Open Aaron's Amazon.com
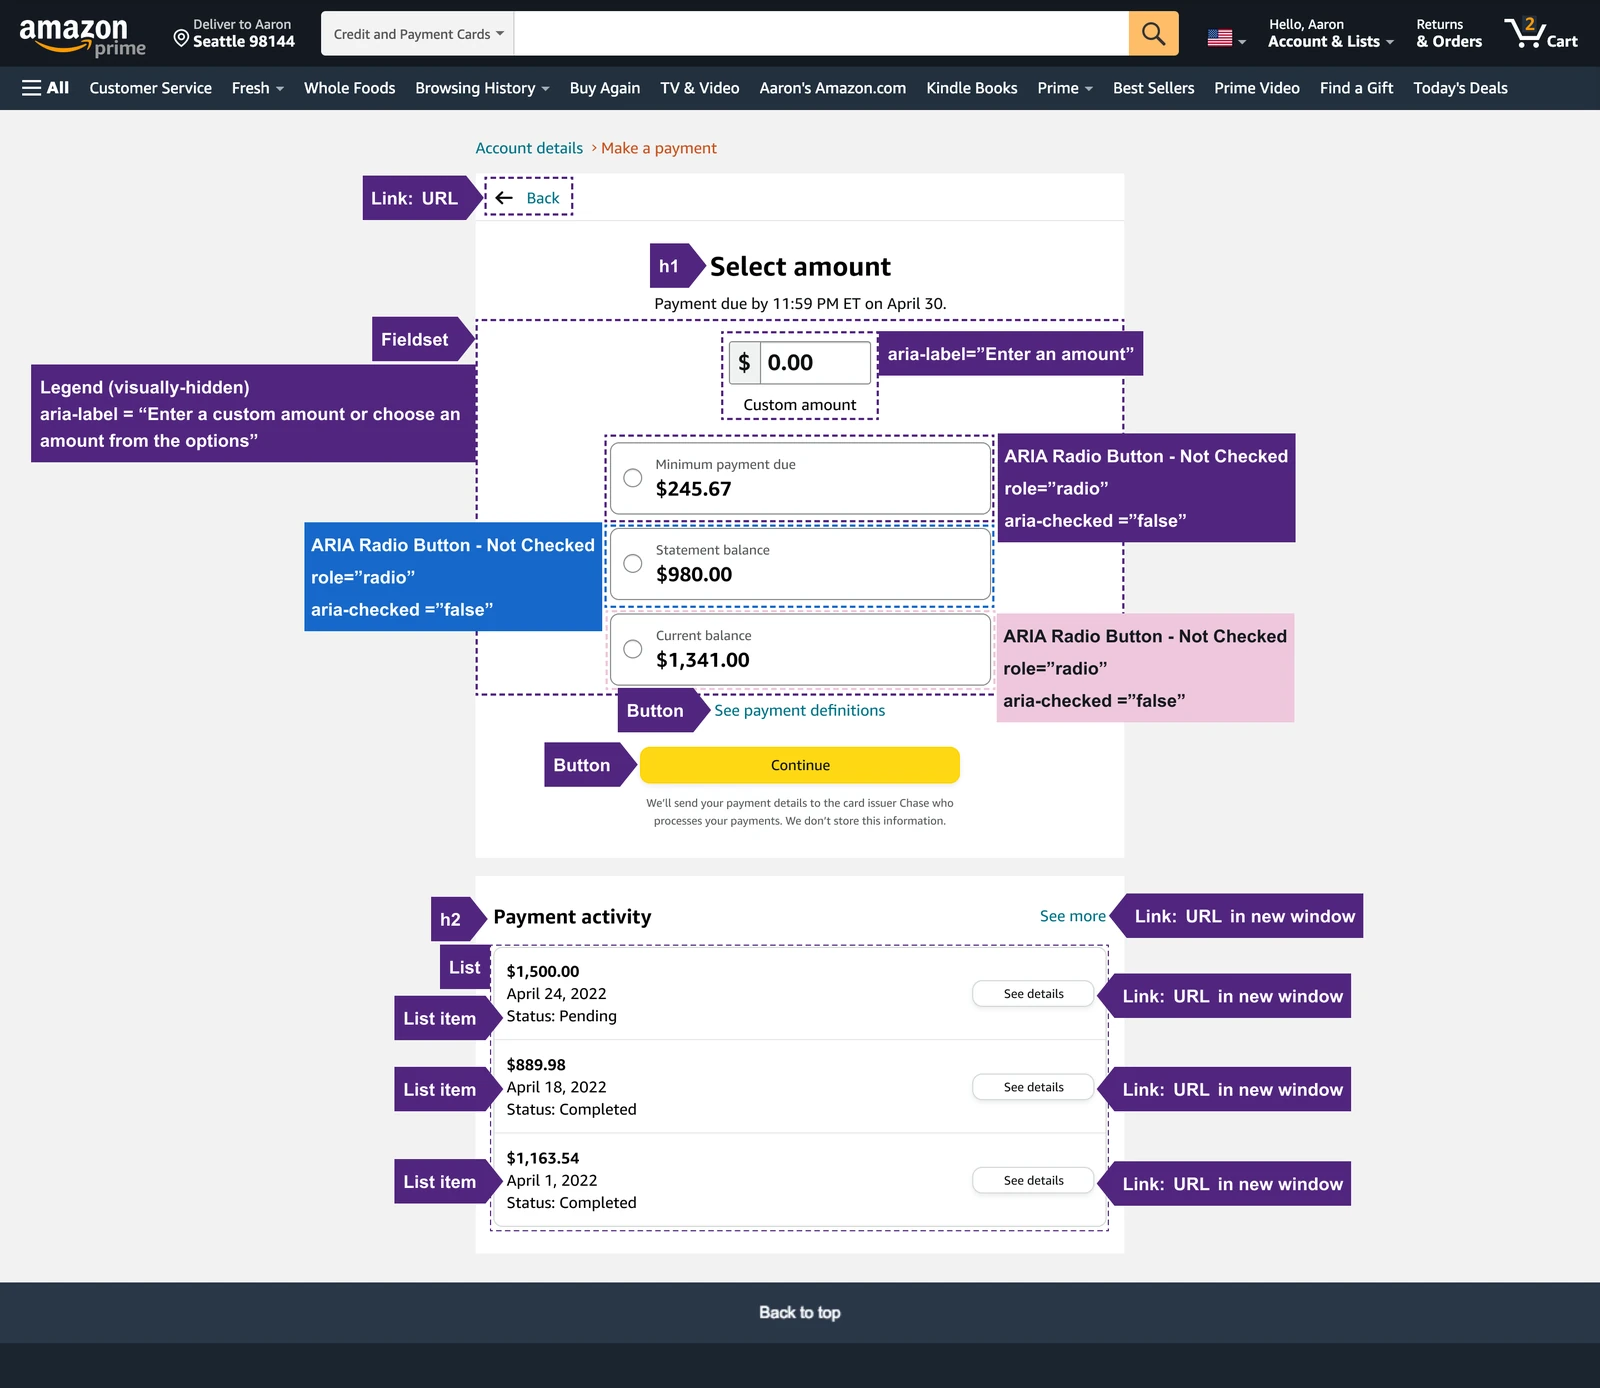1600x1388 pixels. [833, 88]
